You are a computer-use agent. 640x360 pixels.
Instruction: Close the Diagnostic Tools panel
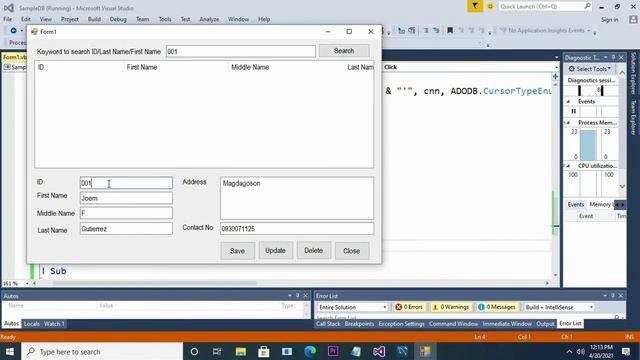(x=621, y=58)
